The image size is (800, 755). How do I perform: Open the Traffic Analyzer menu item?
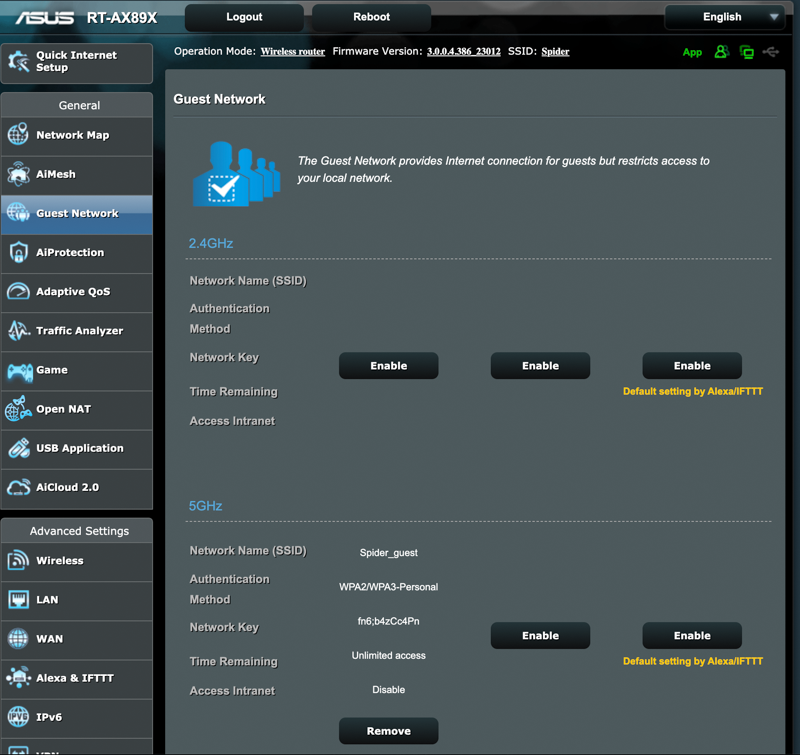tap(77, 331)
